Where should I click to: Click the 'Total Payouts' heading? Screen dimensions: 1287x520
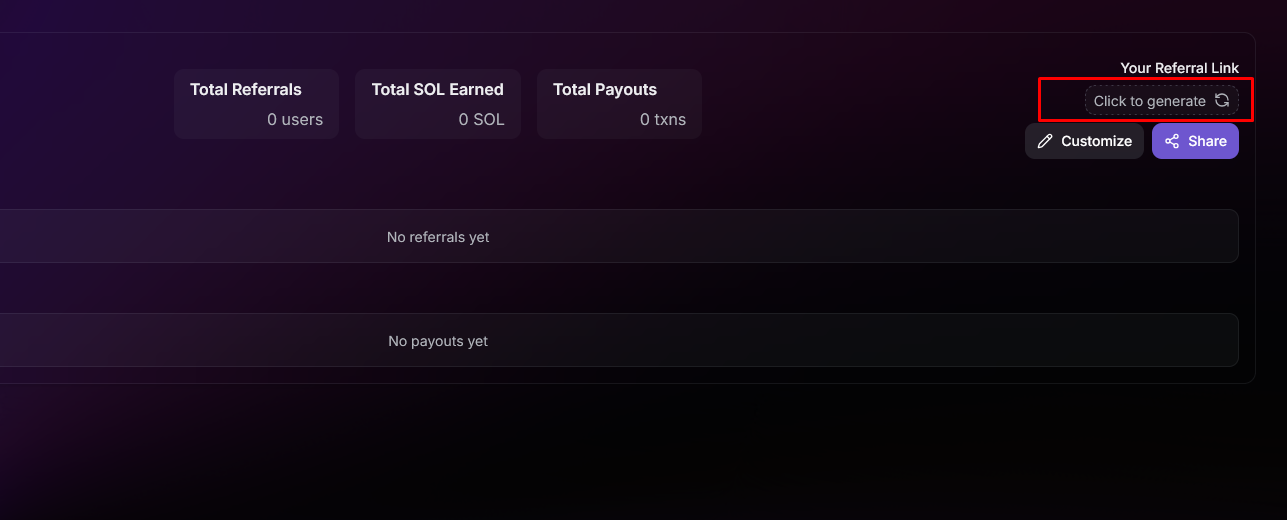pos(605,89)
